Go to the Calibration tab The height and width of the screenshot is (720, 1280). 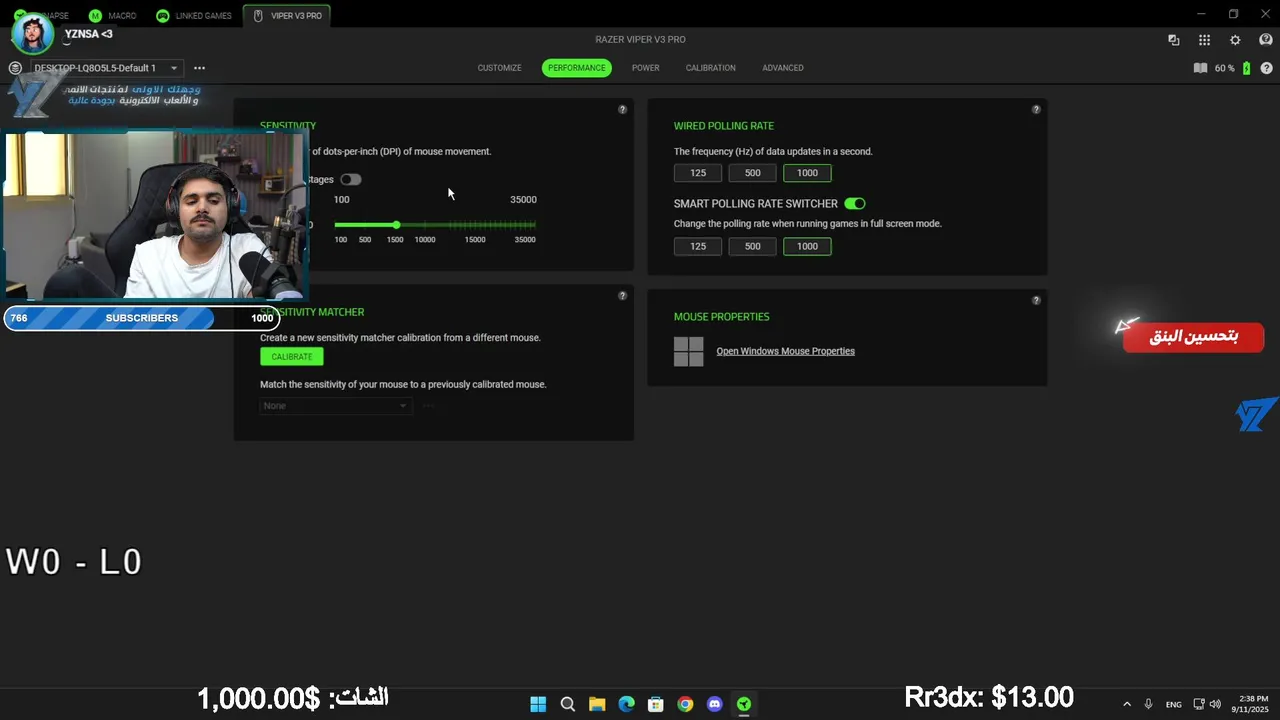710,68
